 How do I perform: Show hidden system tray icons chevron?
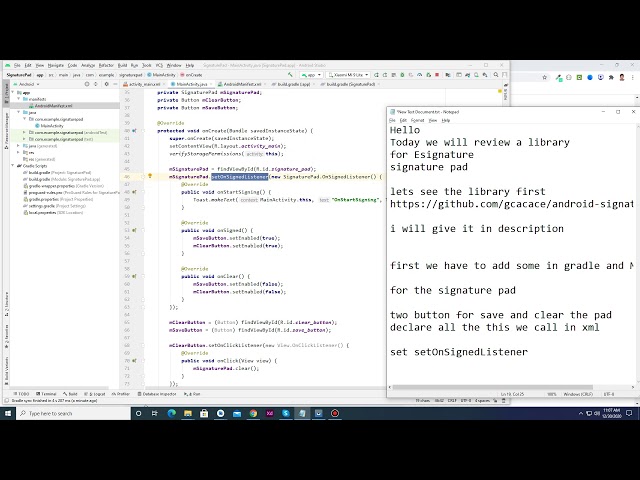tap(581, 413)
